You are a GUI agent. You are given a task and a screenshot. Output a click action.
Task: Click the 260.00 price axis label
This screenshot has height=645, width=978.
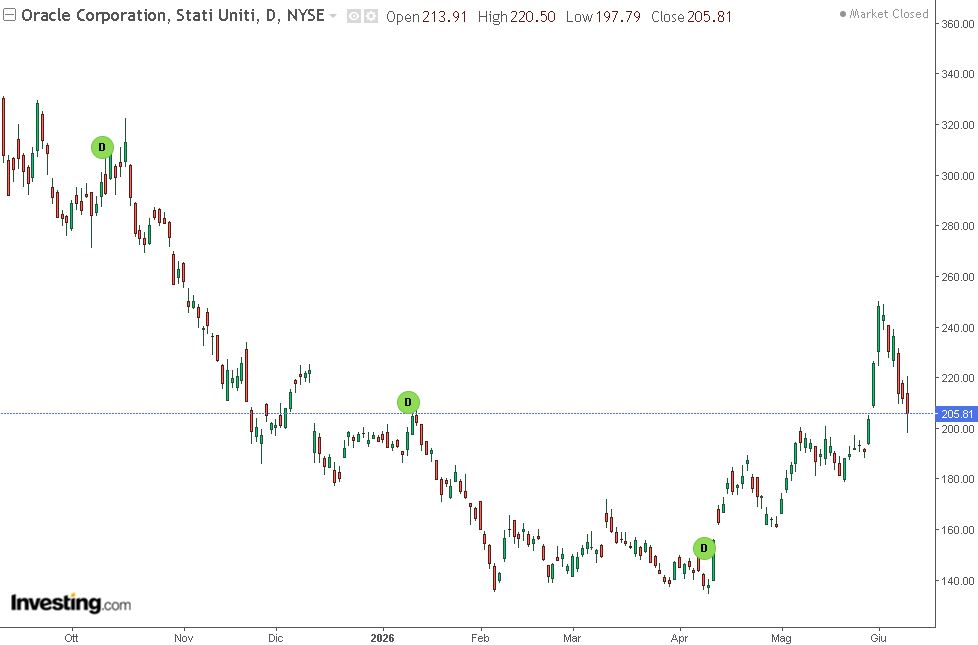coord(957,277)
